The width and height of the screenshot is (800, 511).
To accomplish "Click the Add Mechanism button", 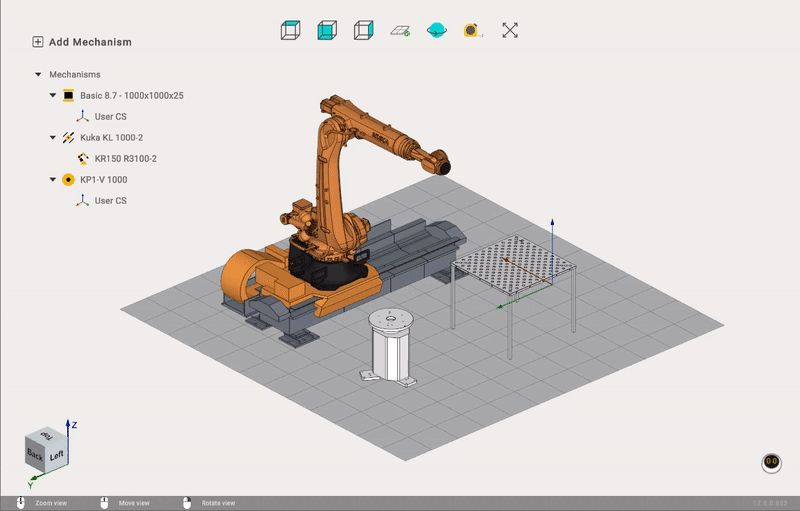I will 82,42.
